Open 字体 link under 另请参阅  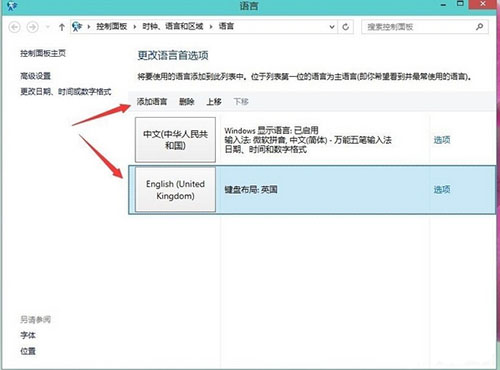click(x=28, y=335)
